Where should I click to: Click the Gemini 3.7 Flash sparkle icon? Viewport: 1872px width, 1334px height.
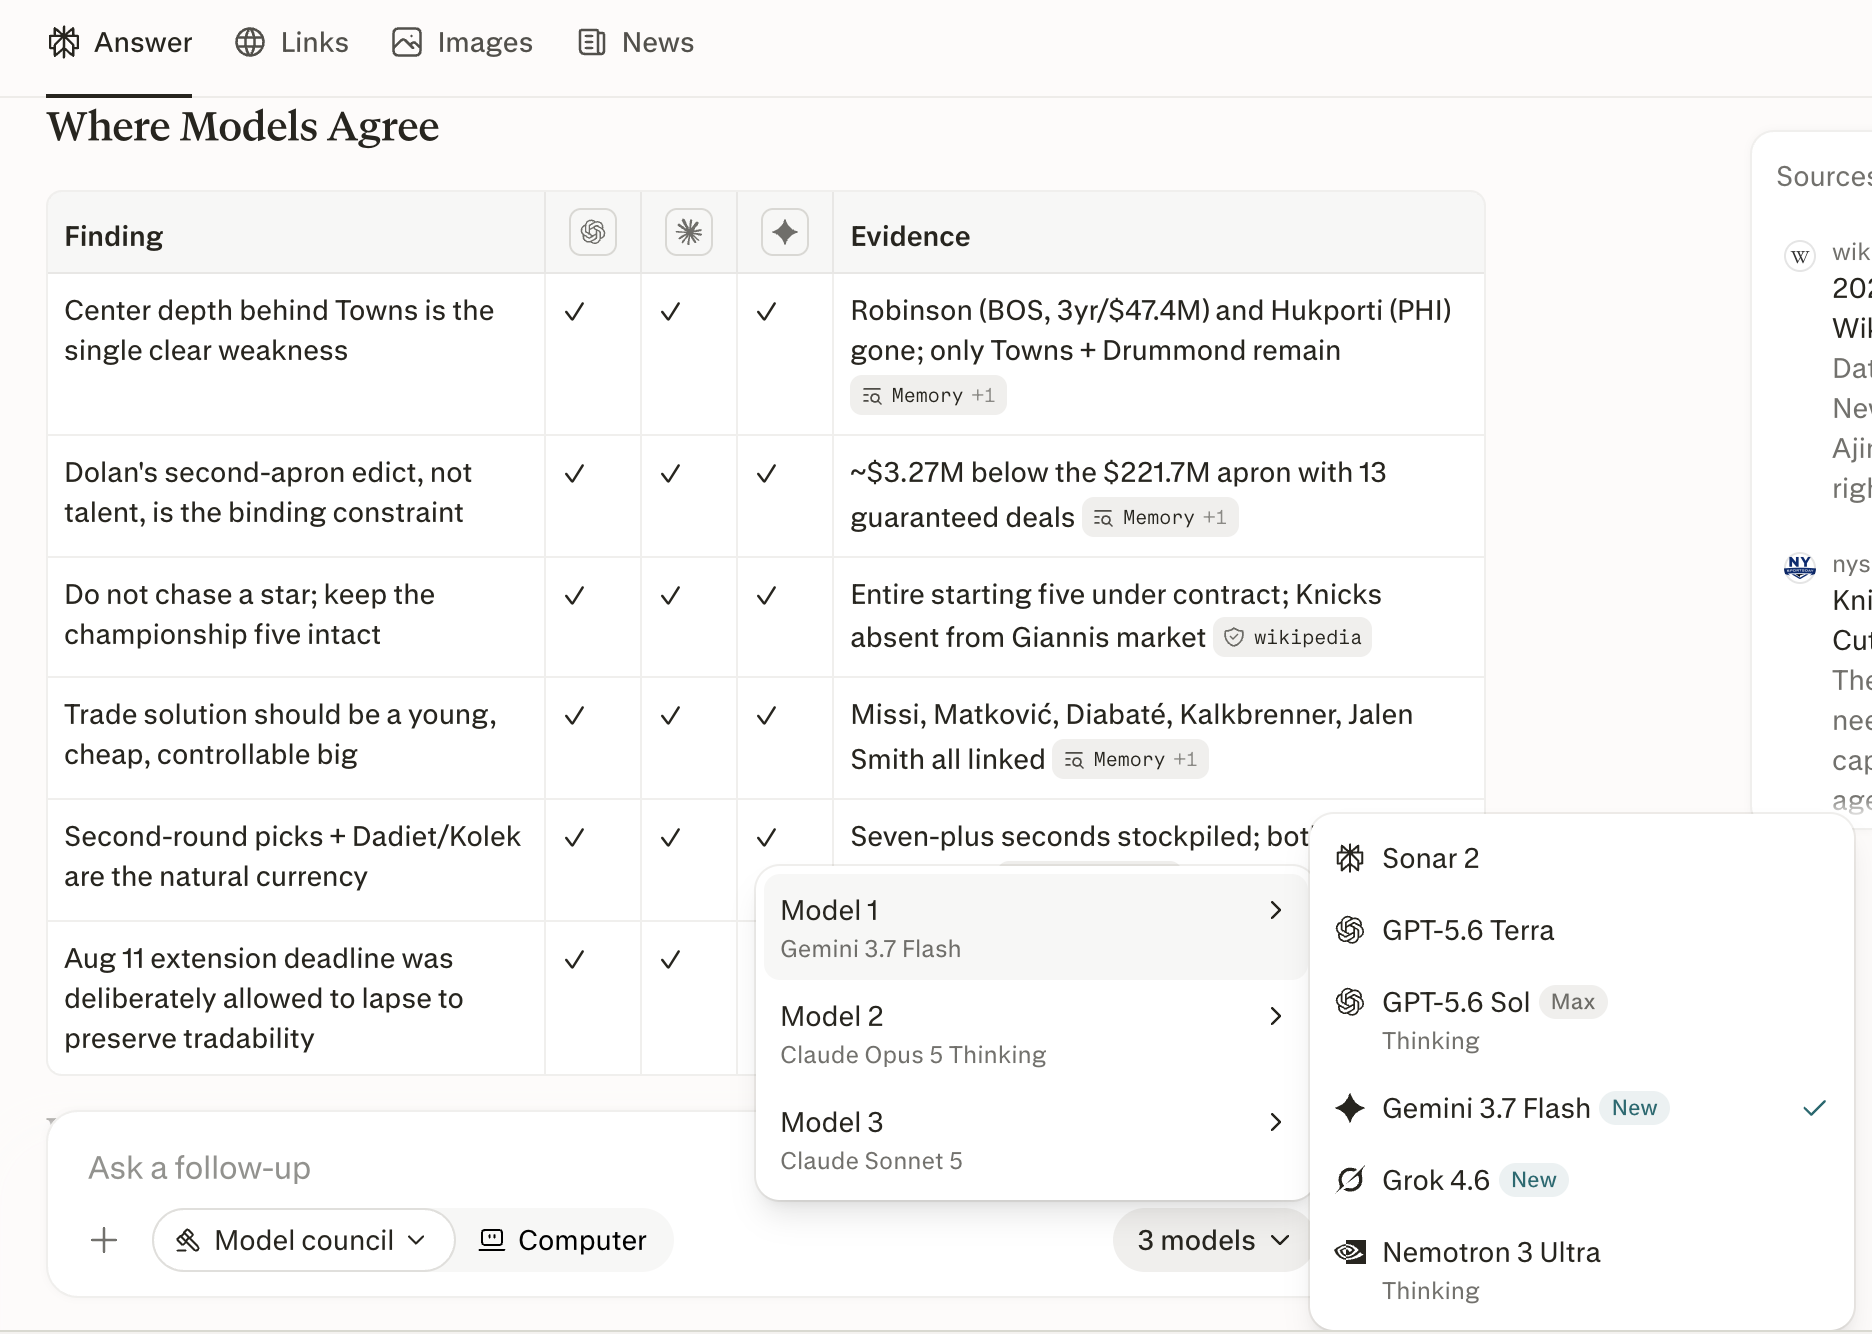click(1350, 1108)
